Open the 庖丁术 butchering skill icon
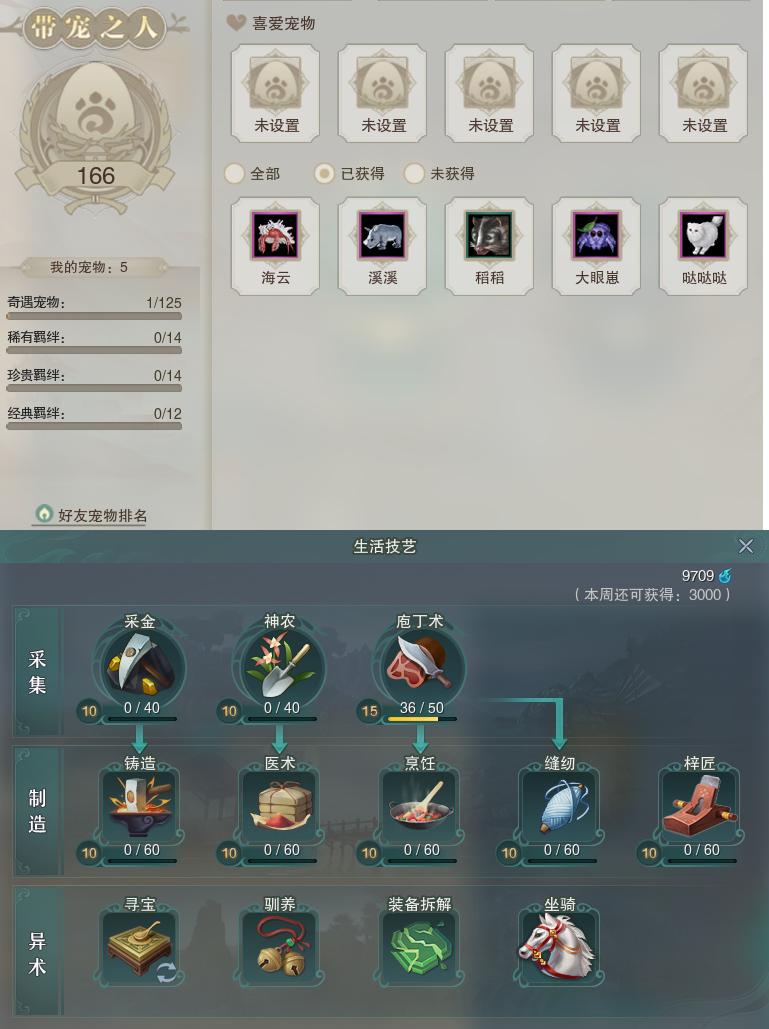Screen dimensions: 769x1029 tap(420, 667)
